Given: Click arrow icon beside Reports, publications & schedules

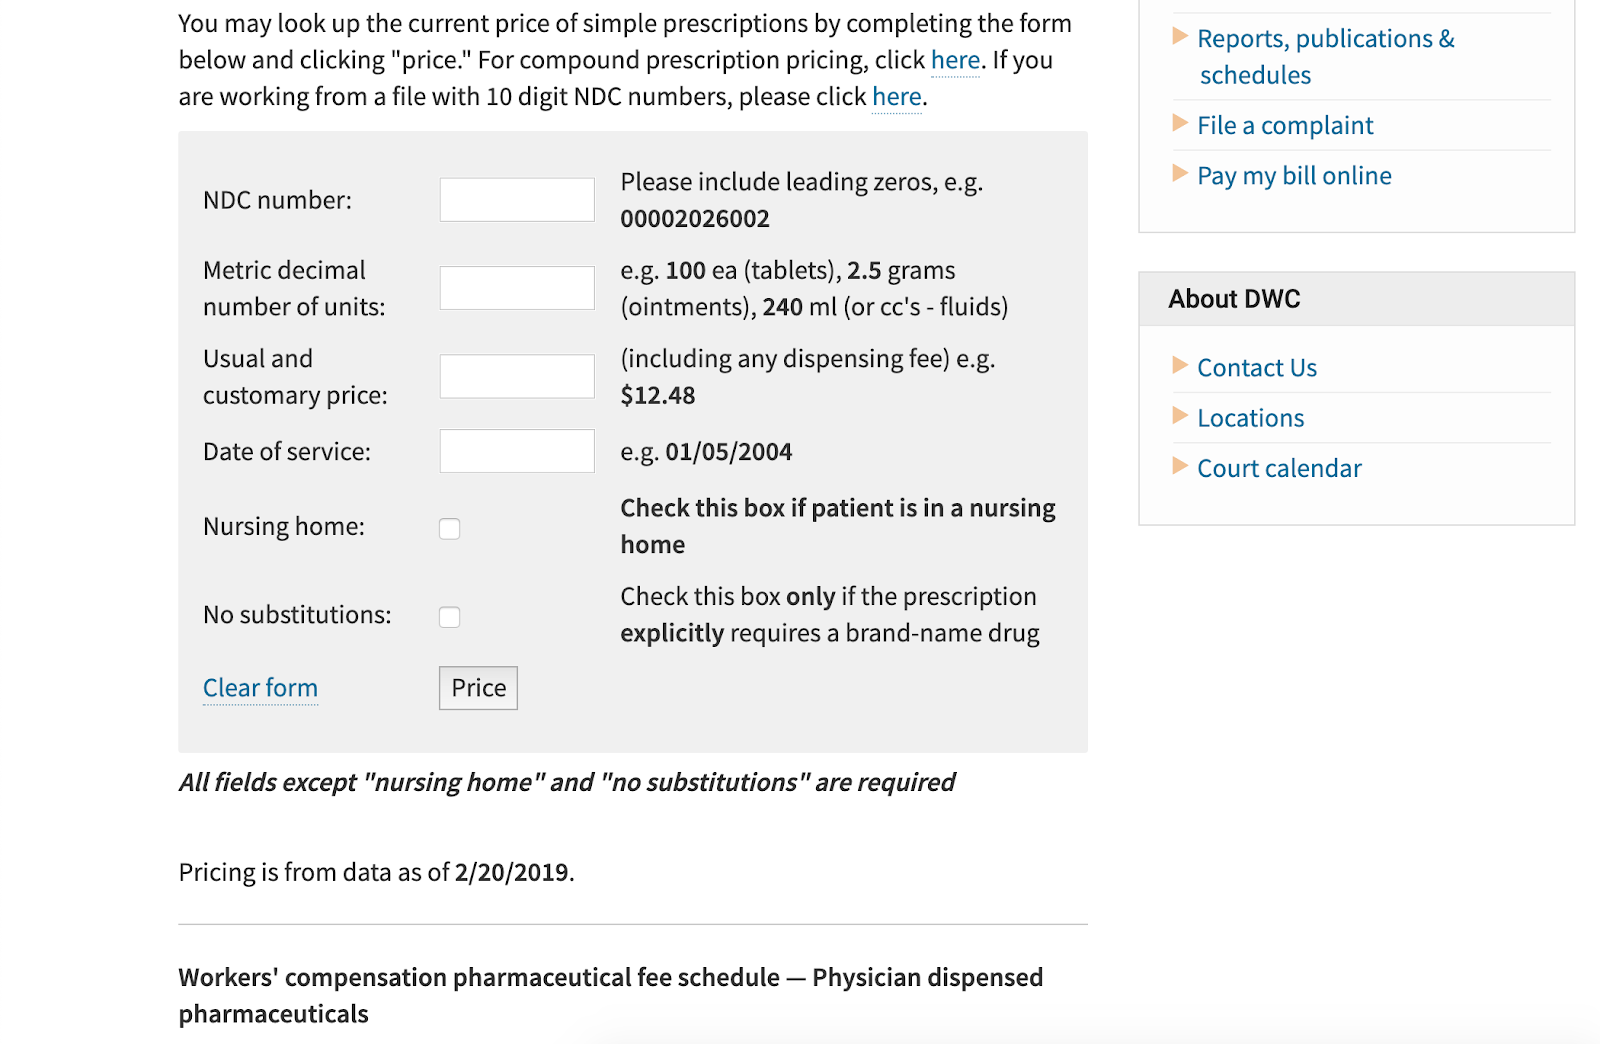Looking at the screenshot, I should [1180, 37].
